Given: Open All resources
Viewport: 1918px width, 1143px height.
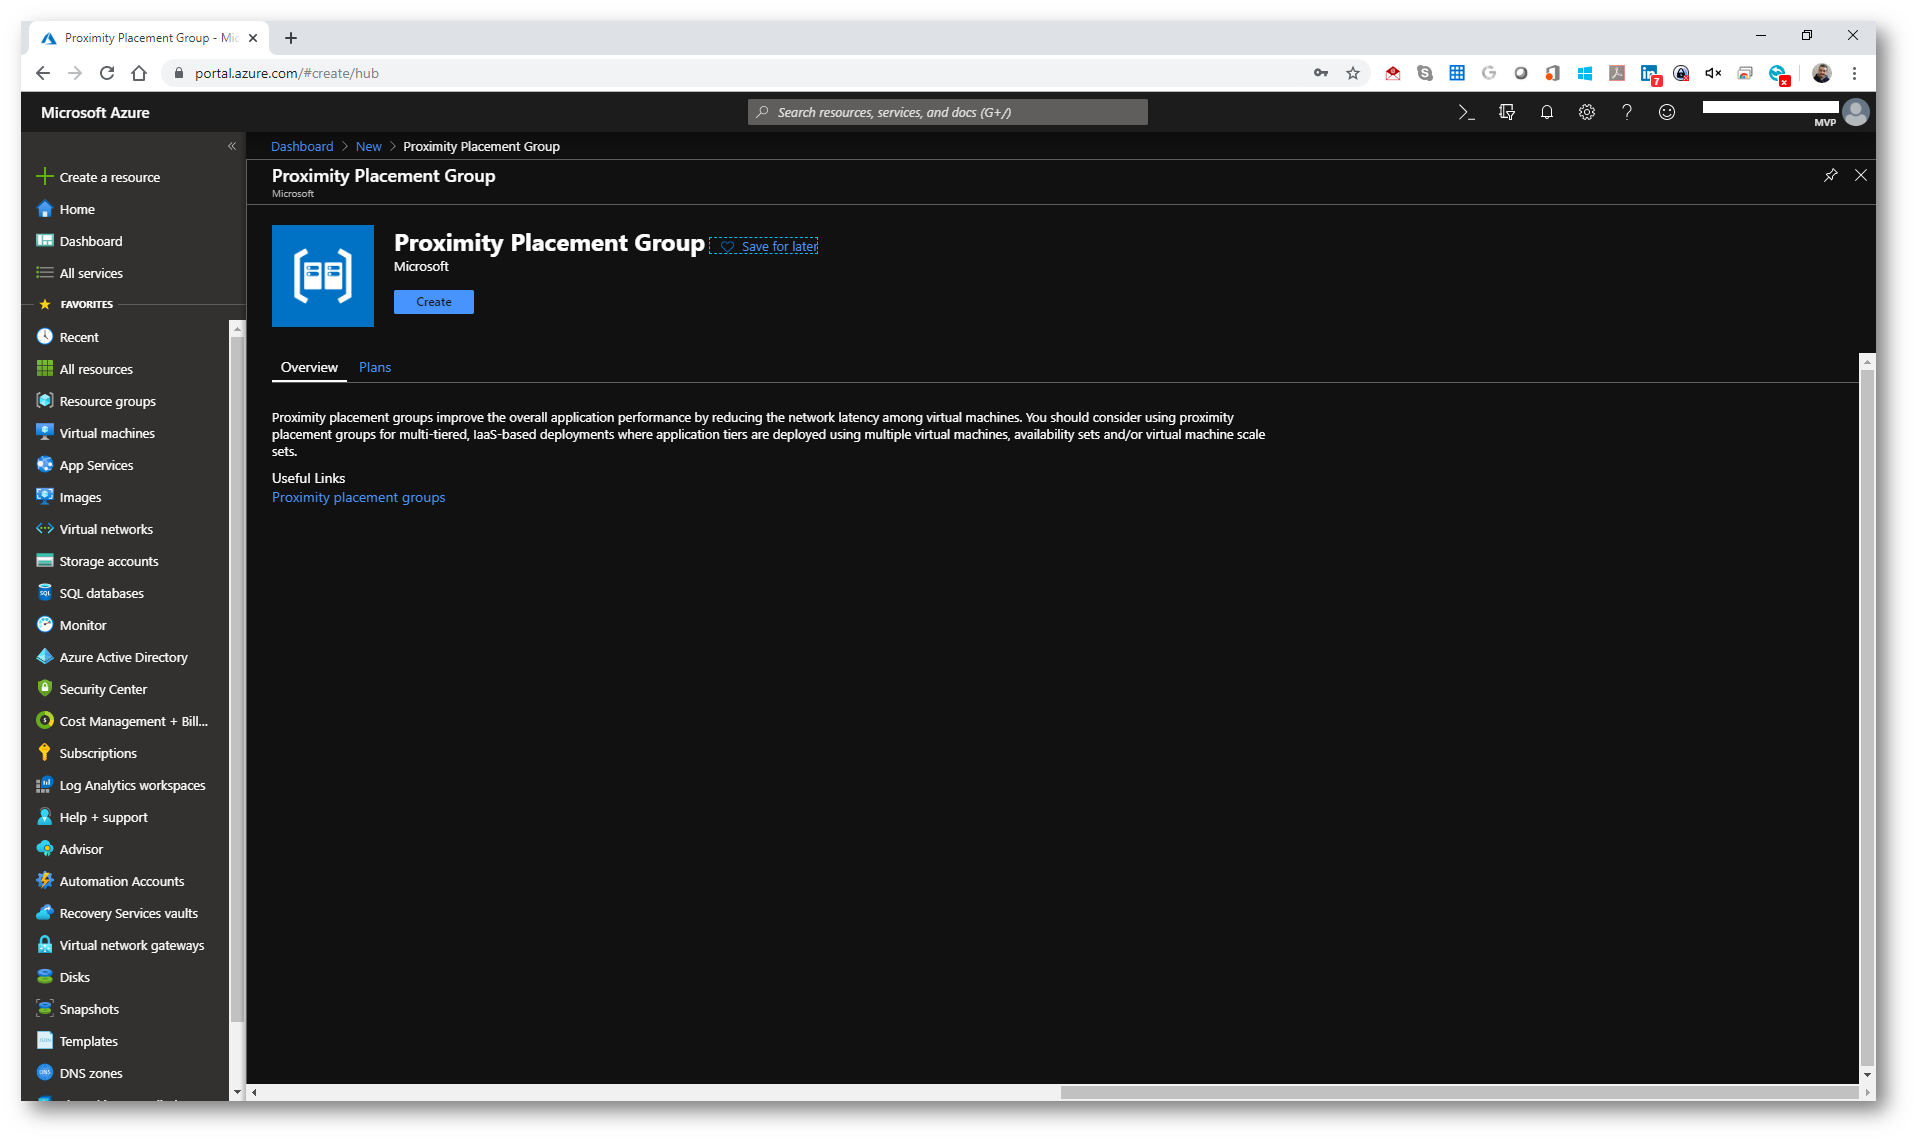Looking at the screenshot, I should click(96, 369).
